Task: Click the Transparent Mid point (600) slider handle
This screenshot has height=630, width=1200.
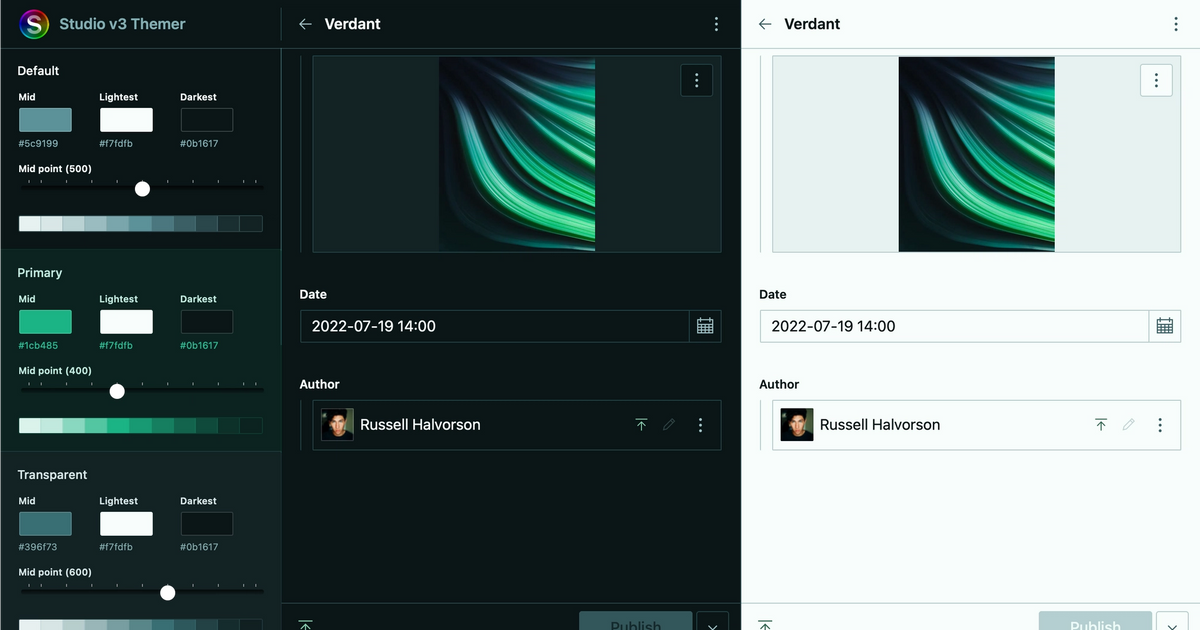Action: click(167, 593)
